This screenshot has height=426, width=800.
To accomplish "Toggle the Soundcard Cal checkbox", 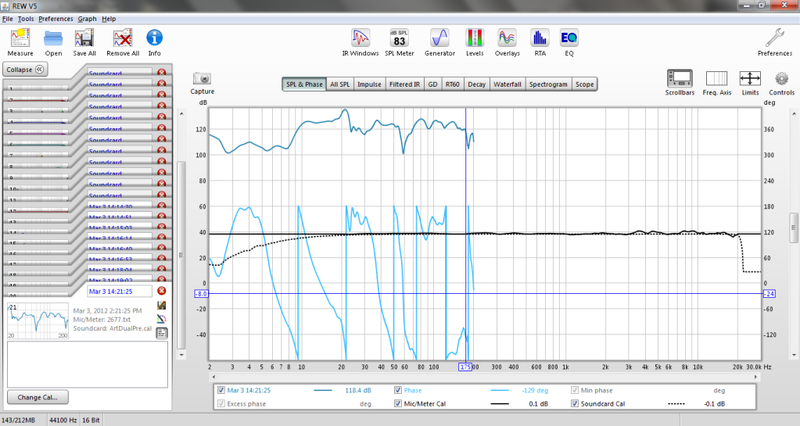I will click(x=575, y=404).
